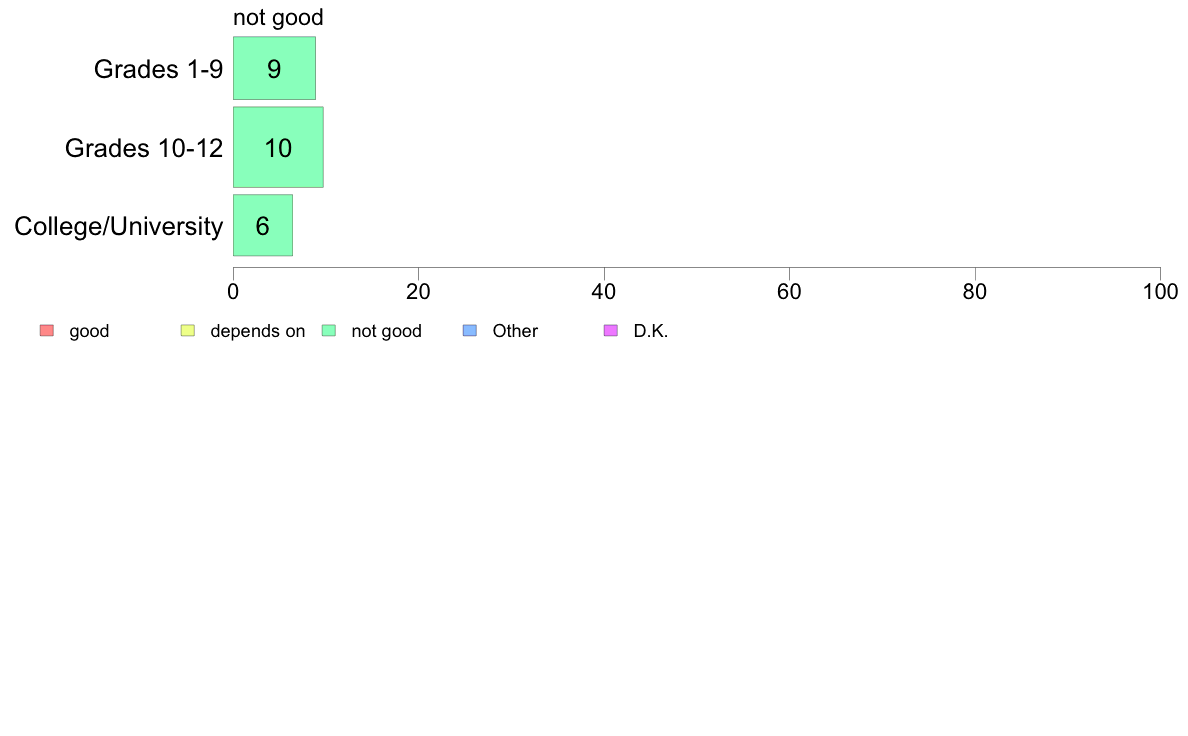Click the 'Grades 1-9' axis label
This screenshot has width=1188, height=736.
pos(158,69)
